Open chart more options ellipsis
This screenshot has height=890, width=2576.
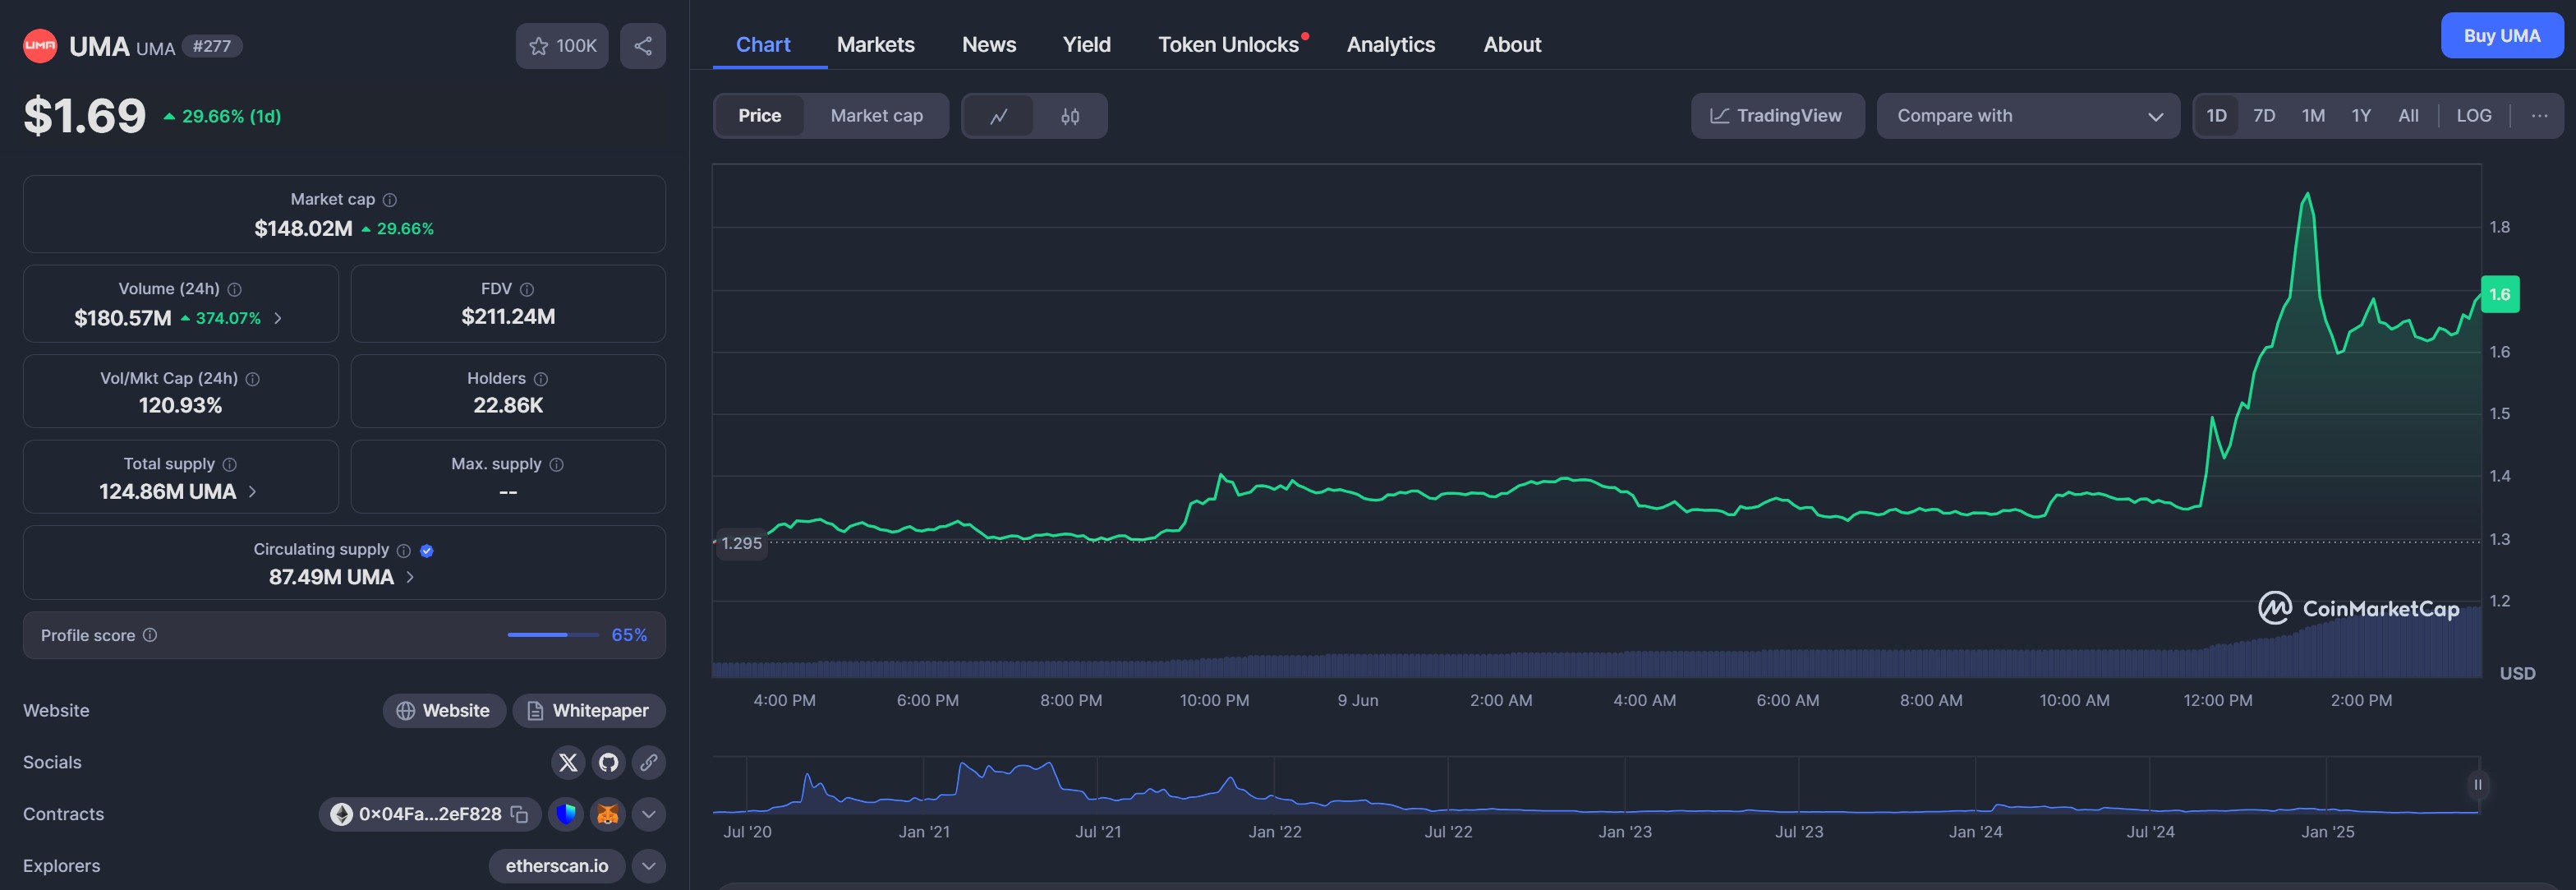click(x=2539, y=116)
